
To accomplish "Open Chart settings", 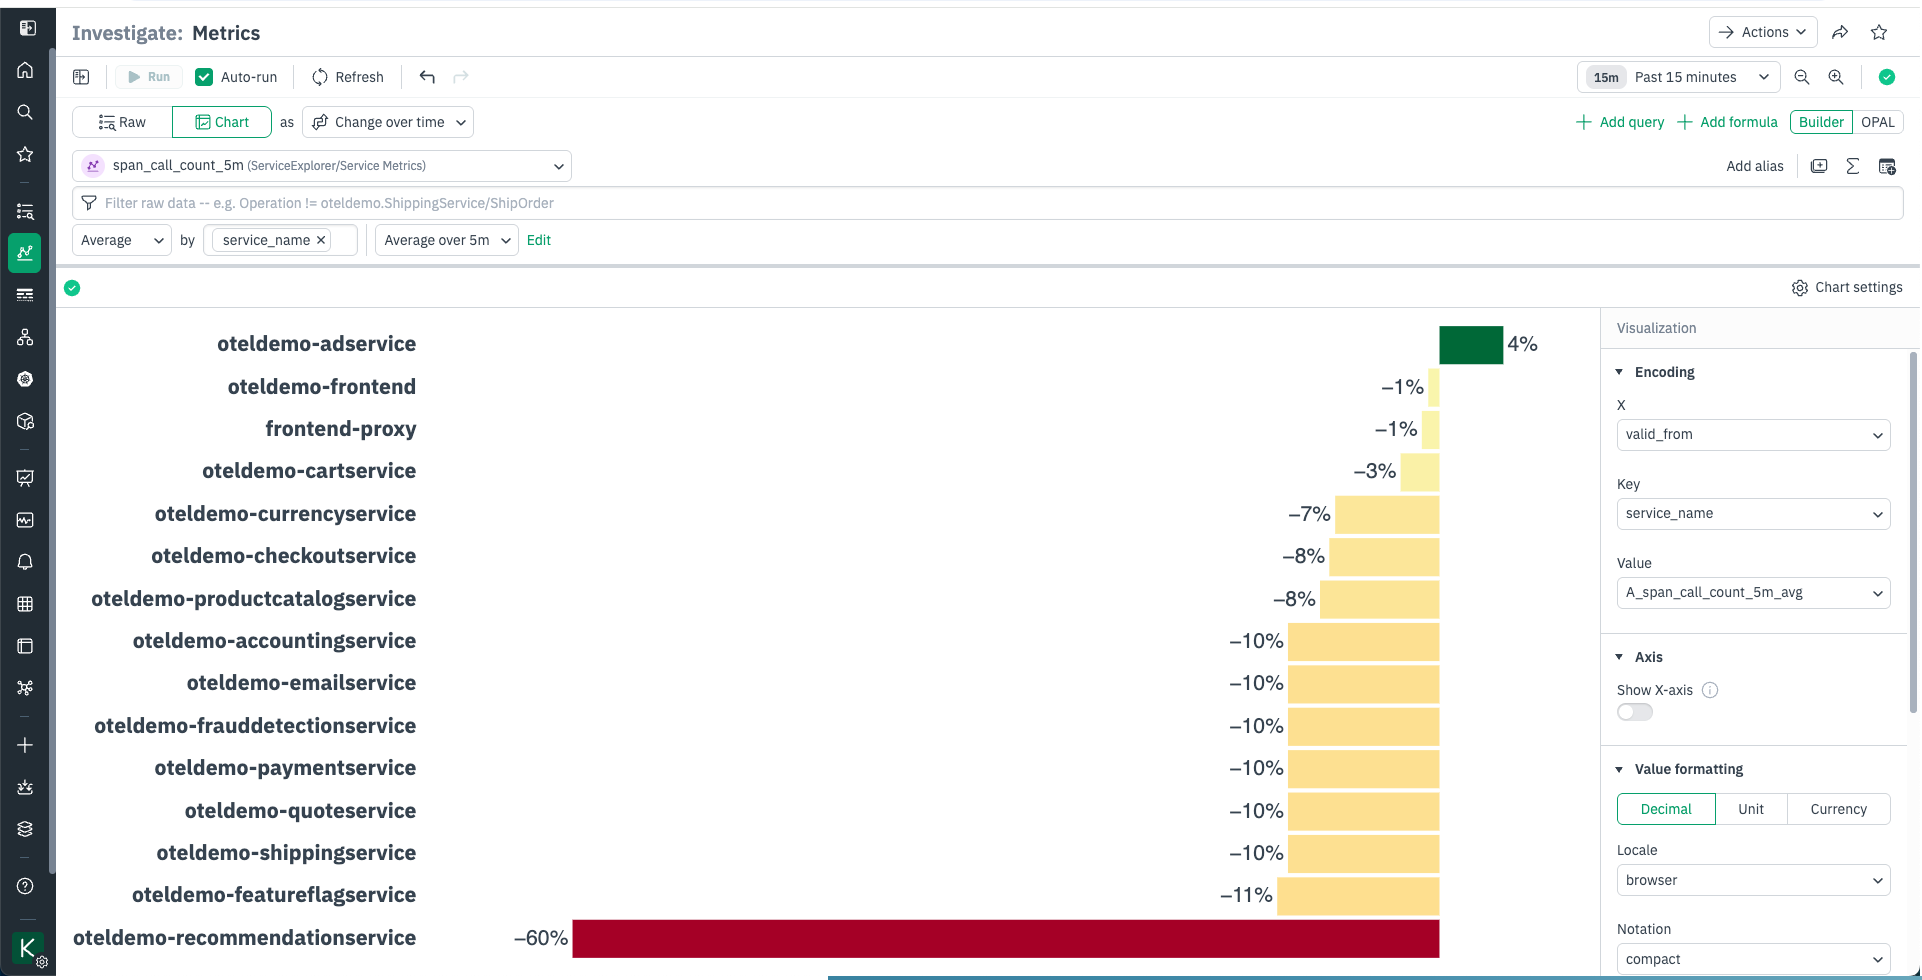I will pyautogui.click(x=1847, y=287).
